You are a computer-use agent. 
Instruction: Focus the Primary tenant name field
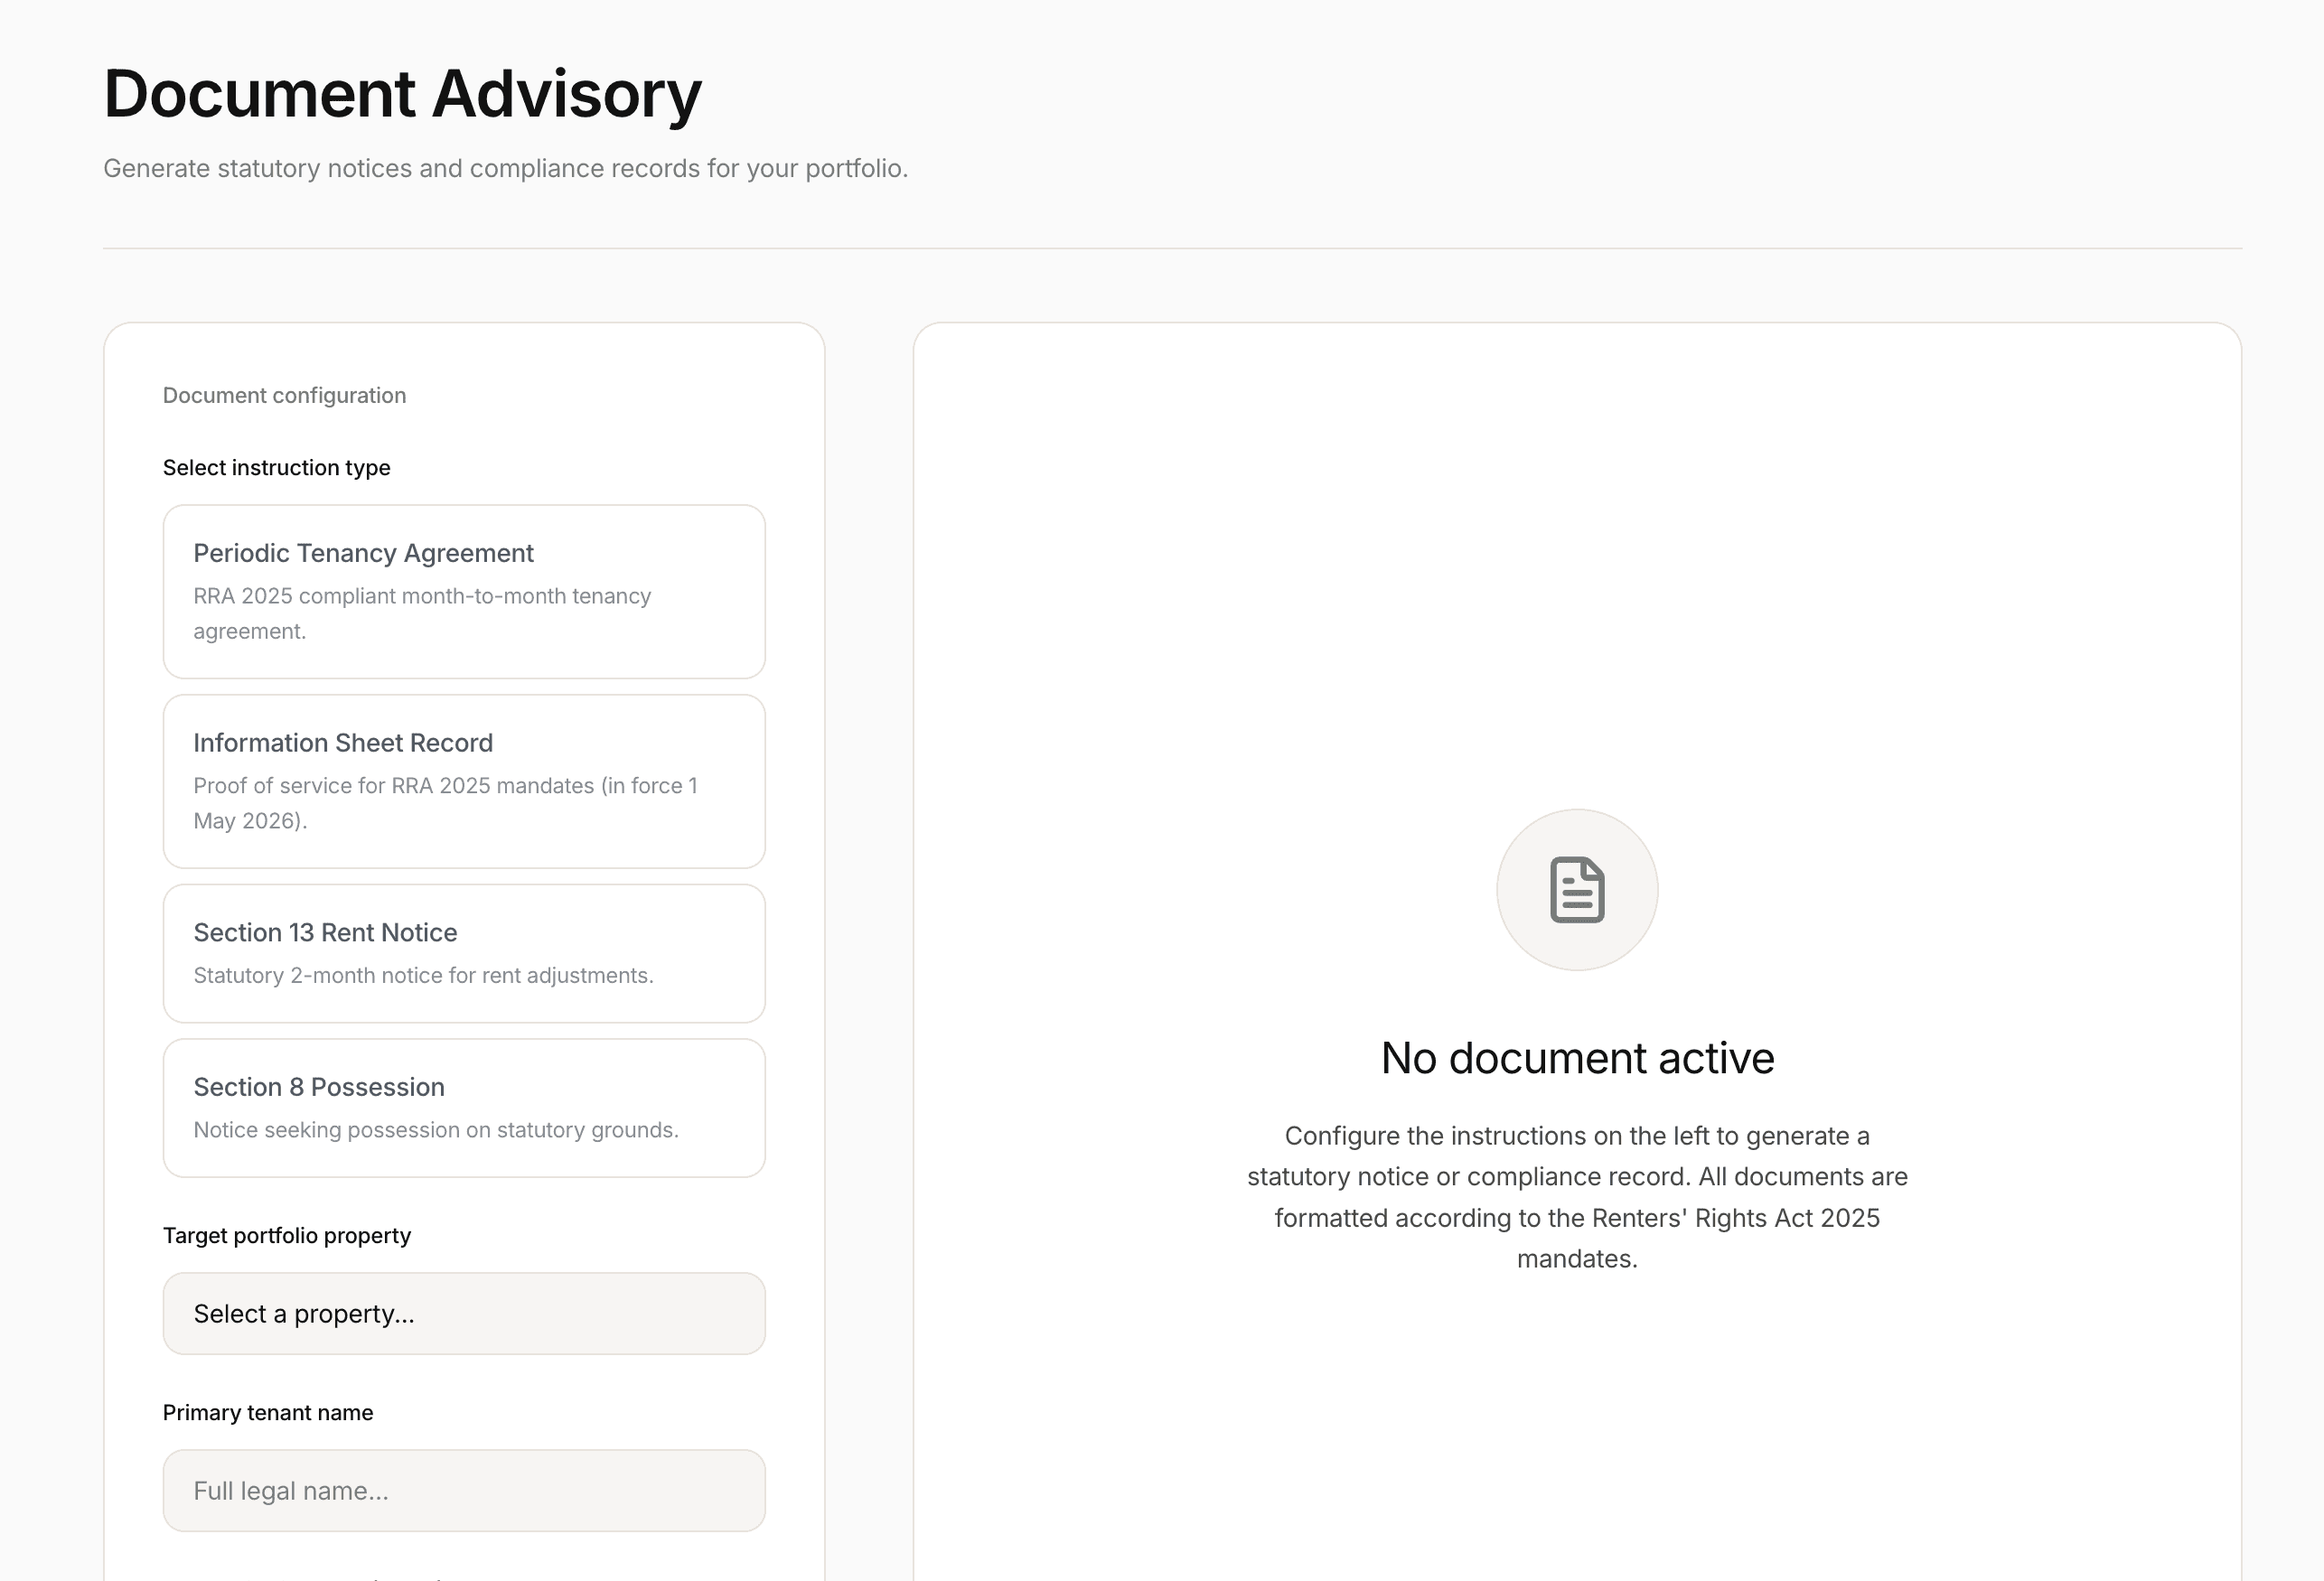464,1491
